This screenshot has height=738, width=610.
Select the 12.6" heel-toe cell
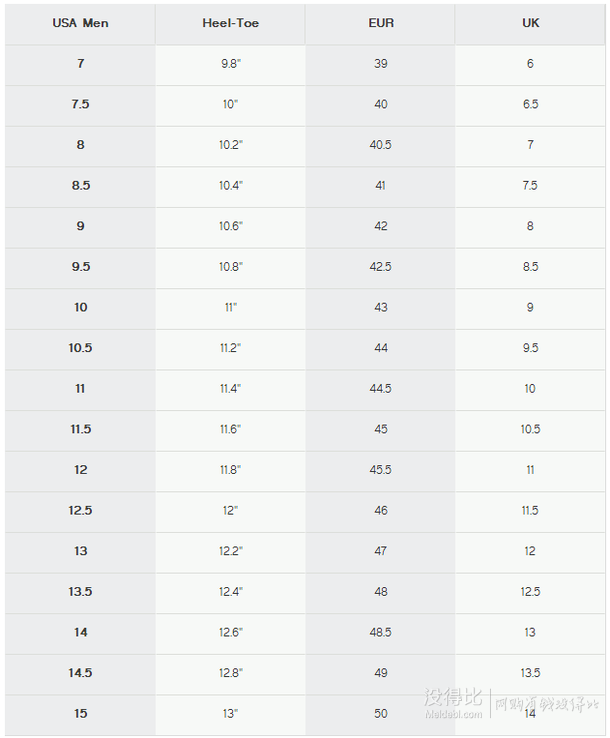click(x=230, y=633)
